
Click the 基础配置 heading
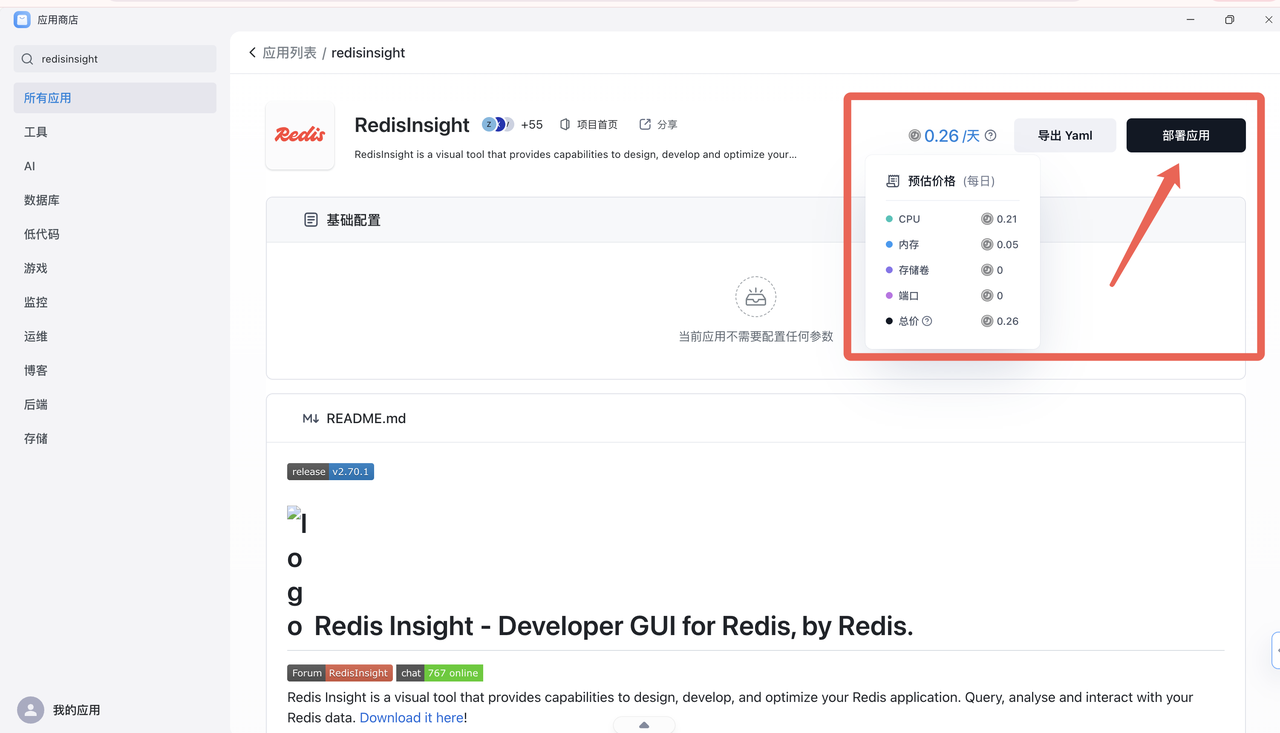click(353, 220)
